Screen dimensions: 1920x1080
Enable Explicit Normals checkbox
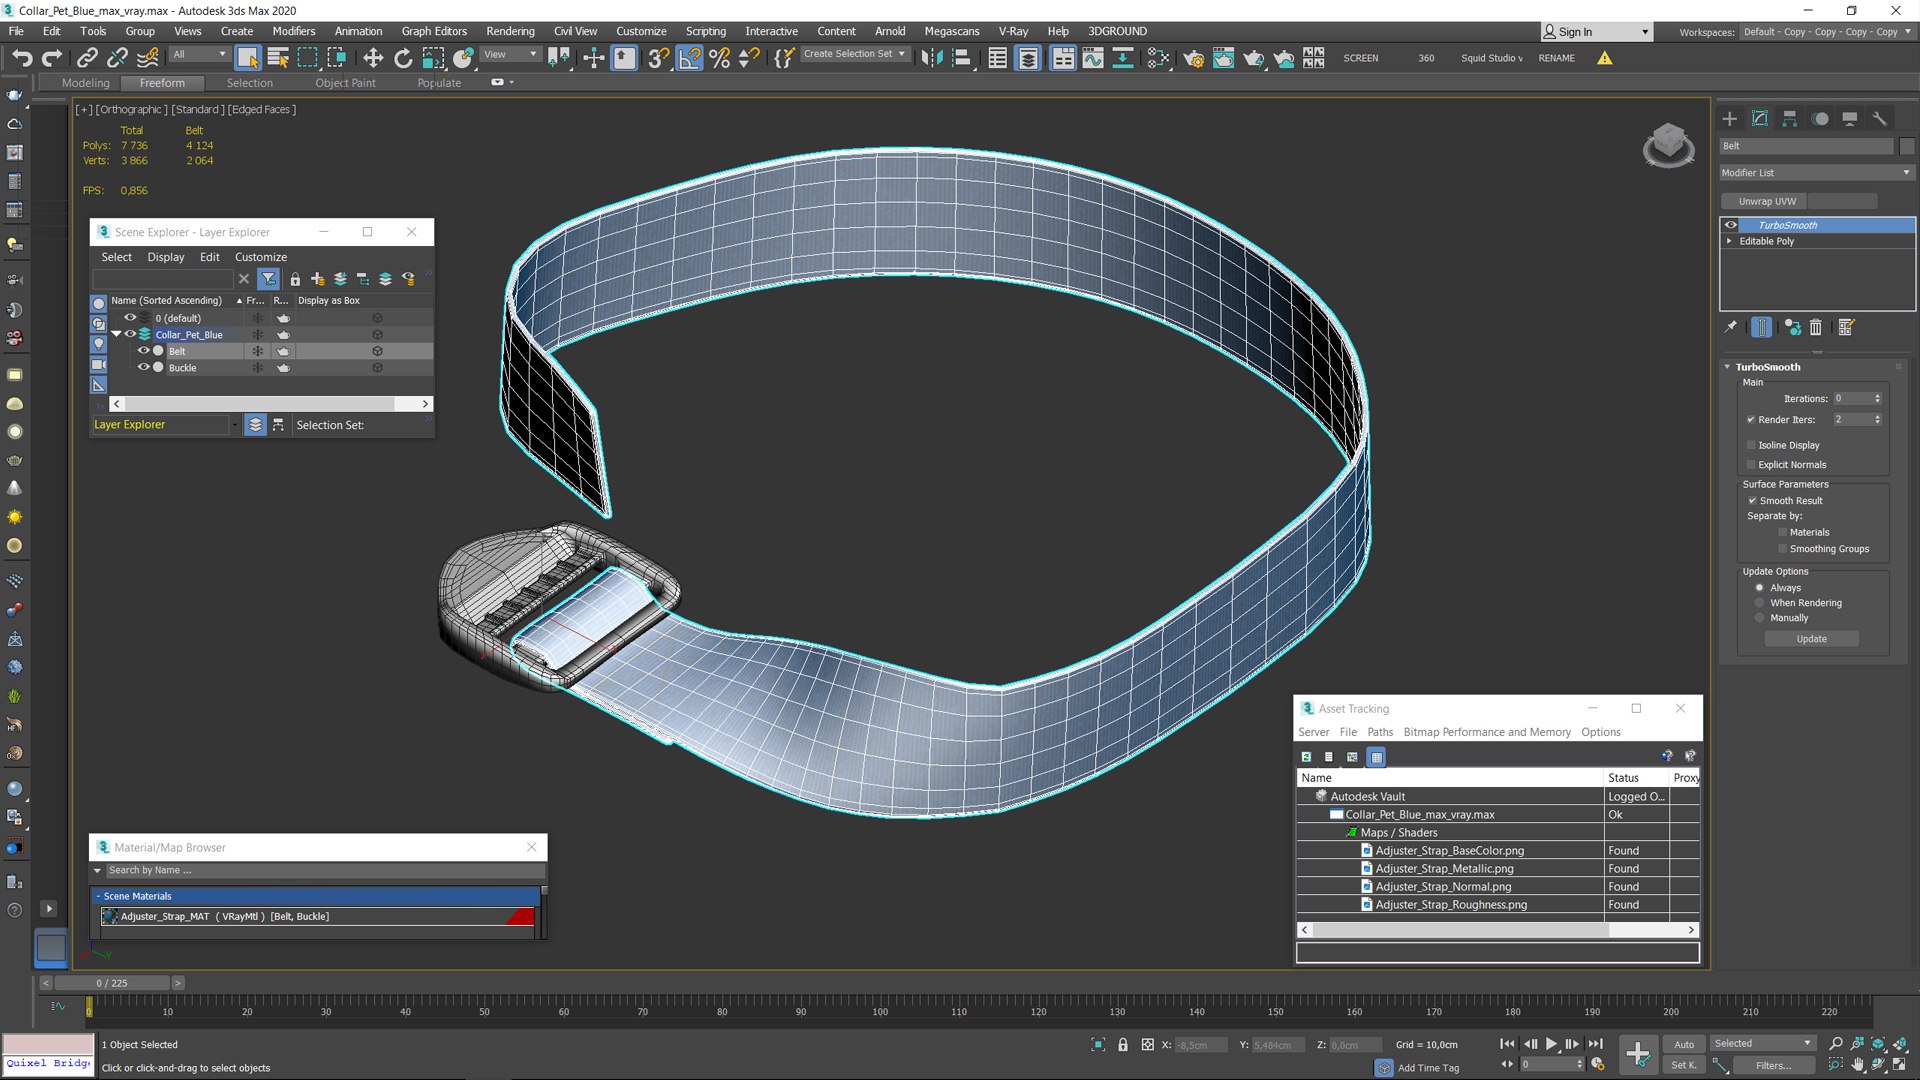1752,464
